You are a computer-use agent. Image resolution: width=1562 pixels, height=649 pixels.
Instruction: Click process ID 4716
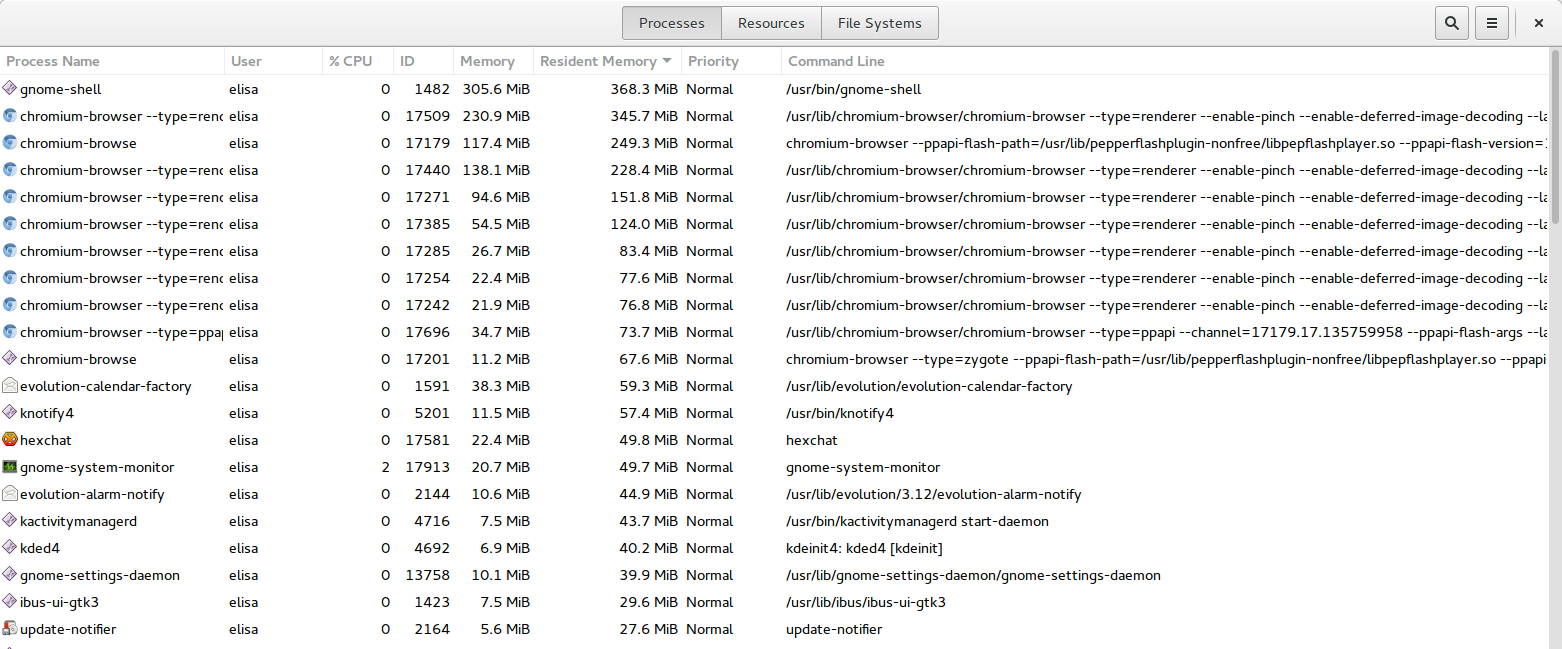click(432, 521)
